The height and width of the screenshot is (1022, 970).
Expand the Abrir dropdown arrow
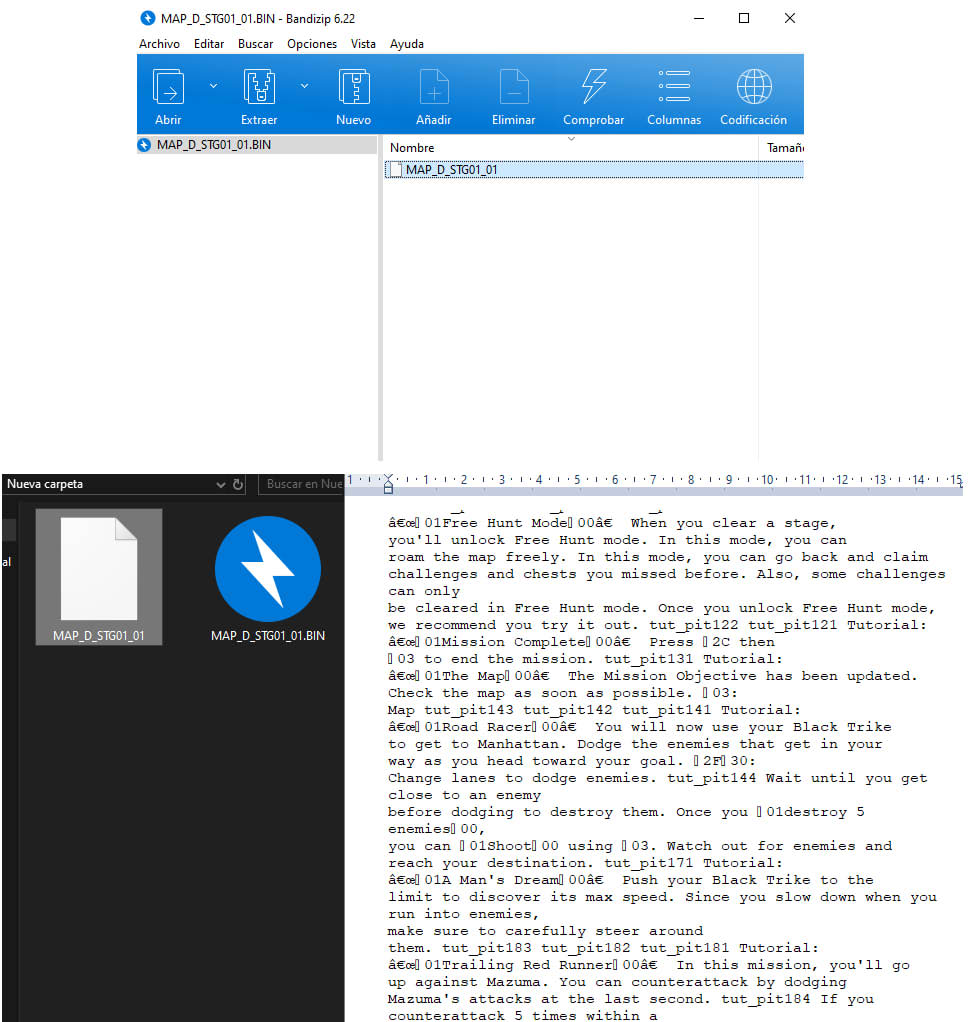coord(213,86)
